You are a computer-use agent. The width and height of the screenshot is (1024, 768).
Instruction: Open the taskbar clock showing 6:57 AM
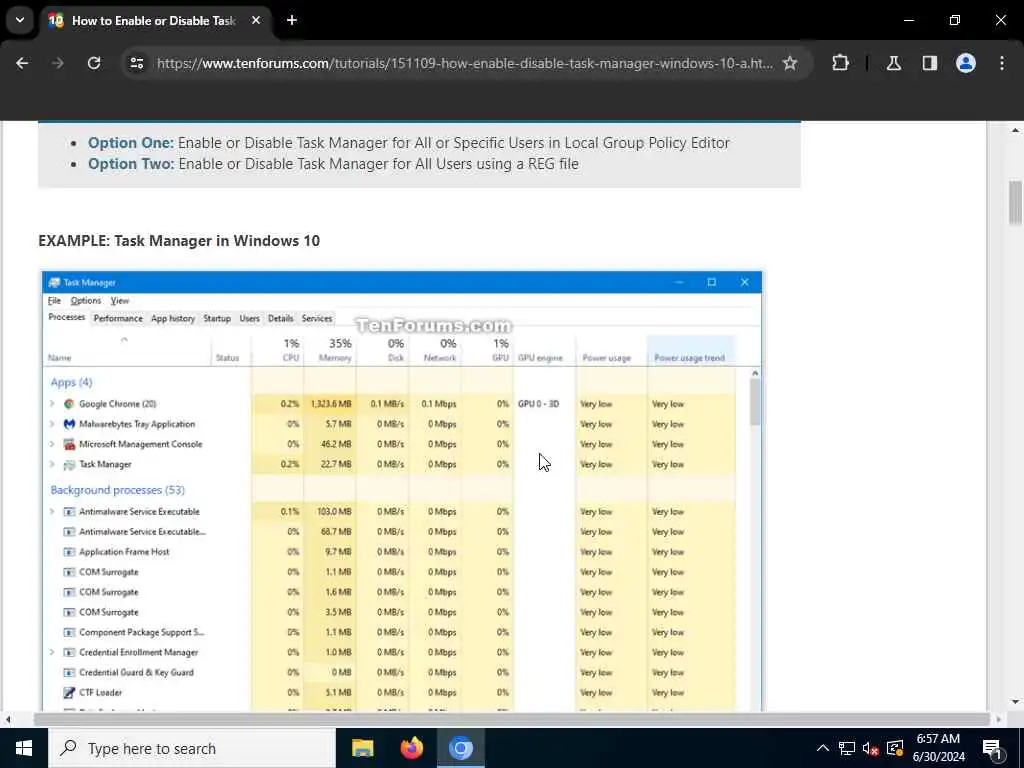click(938, 748)
